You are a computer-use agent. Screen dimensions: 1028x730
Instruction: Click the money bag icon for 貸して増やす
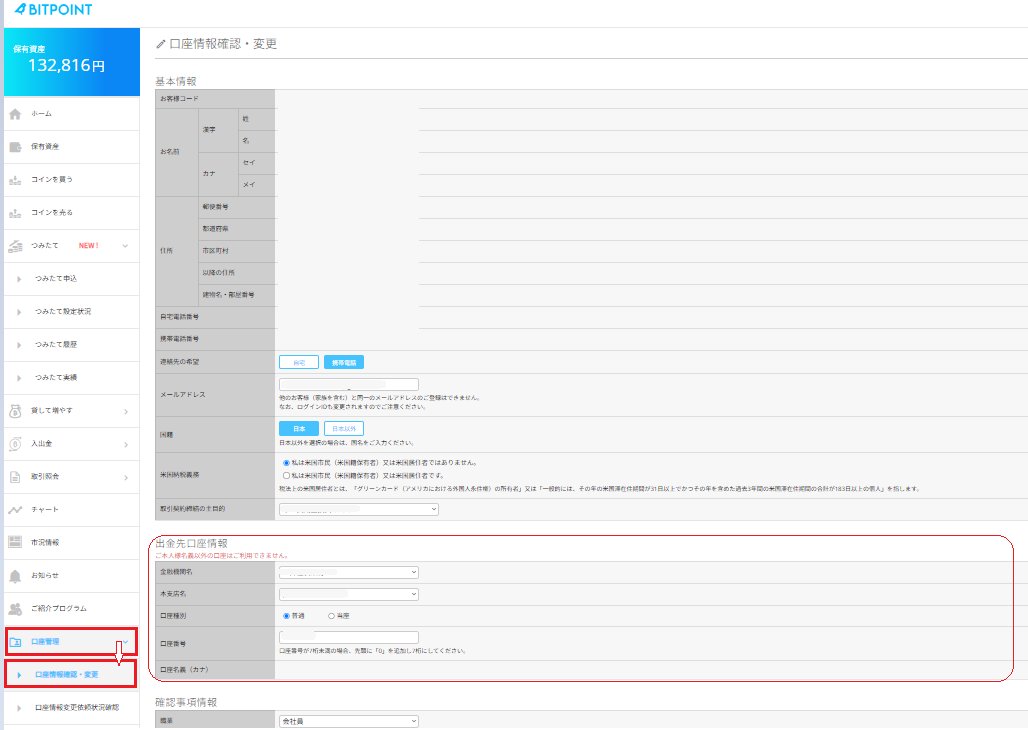coord(15,411)
